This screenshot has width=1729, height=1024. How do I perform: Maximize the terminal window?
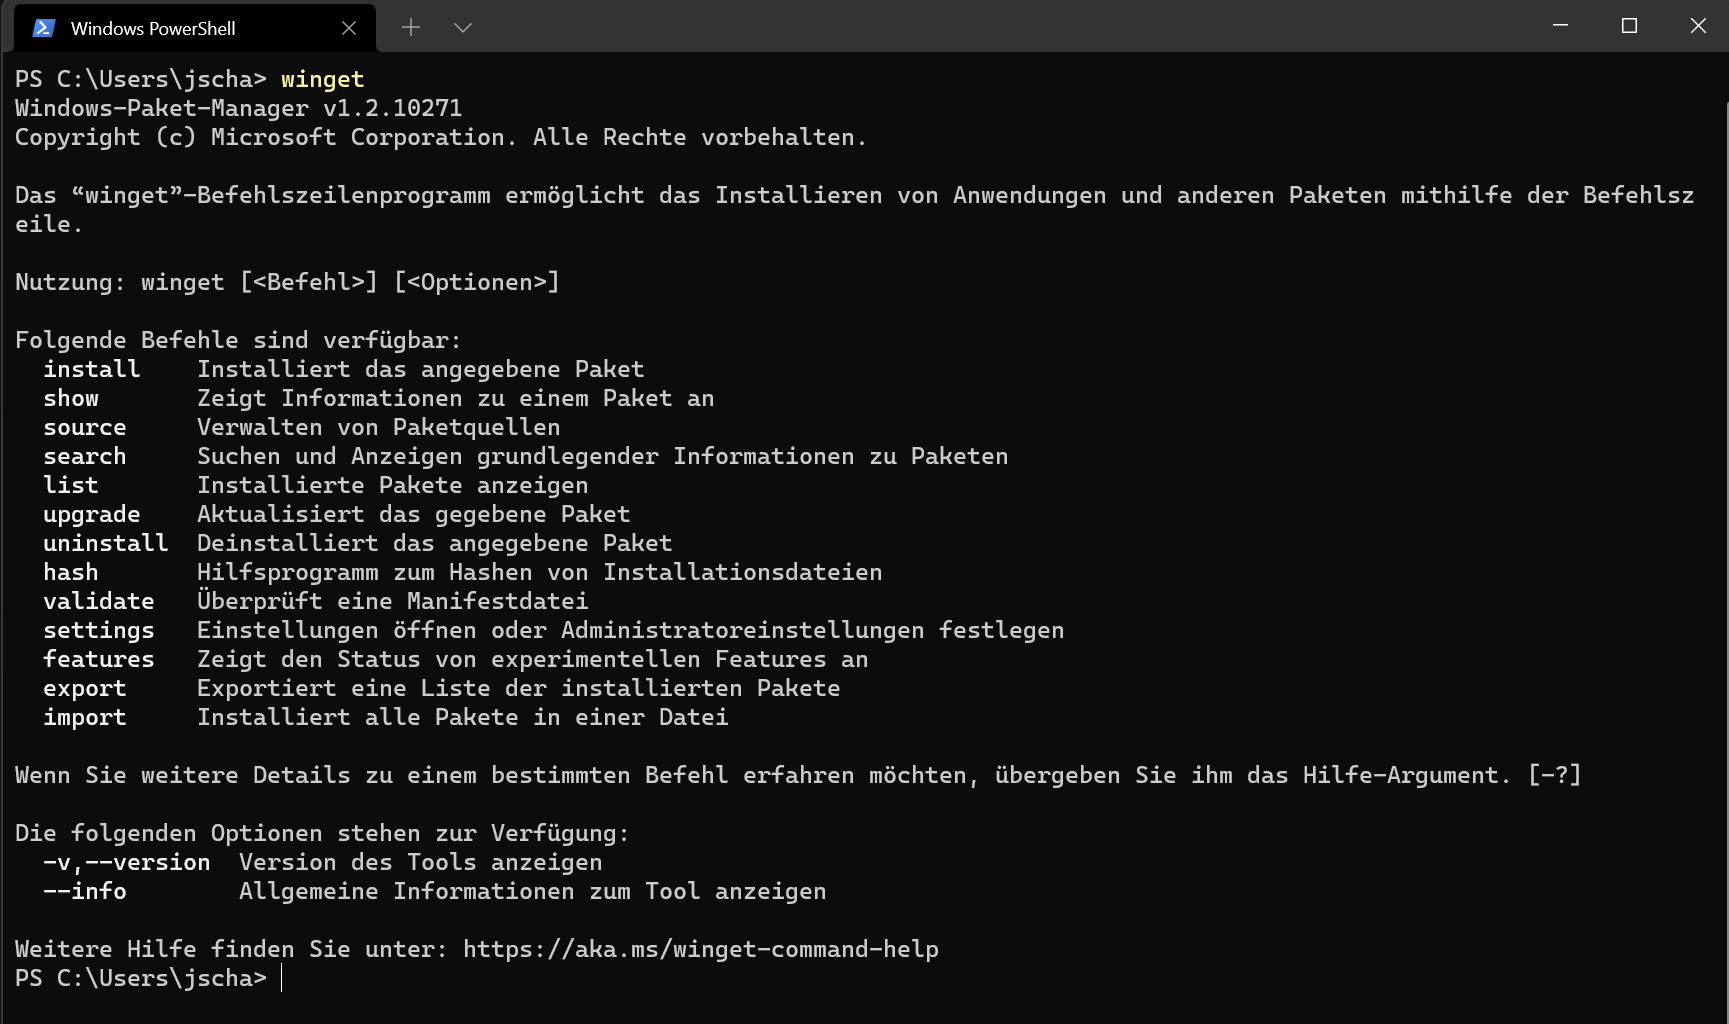pos(1629,26)
